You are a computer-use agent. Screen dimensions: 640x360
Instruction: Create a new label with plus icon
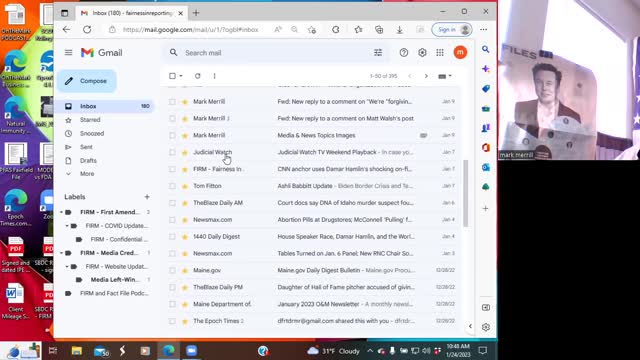point(147,197)
